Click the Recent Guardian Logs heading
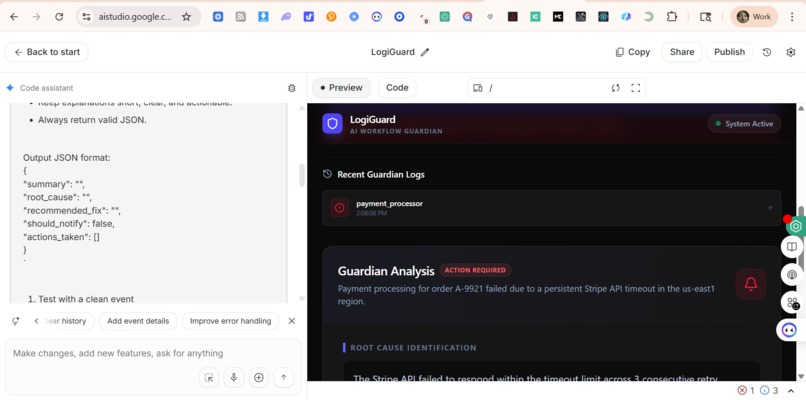Viewport: 806px width, 400px height. [x=381, y=174]
